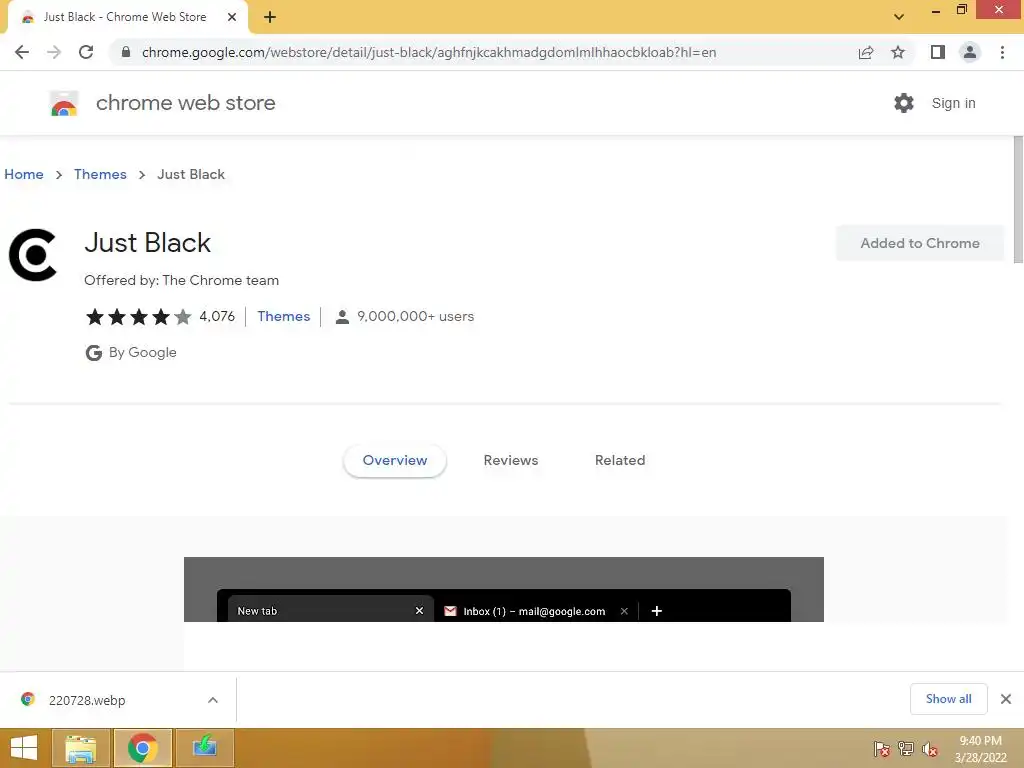Open the installer icon in taskbar

205,748
